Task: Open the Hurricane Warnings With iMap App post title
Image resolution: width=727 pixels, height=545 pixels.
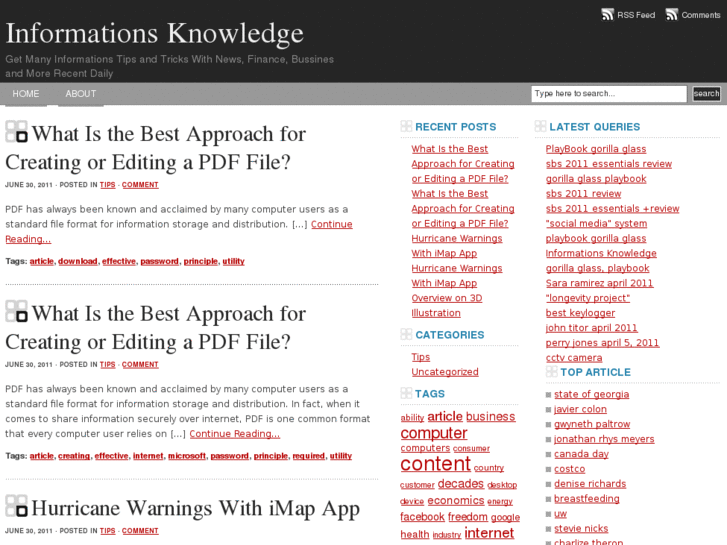Action: pyautogui.click(x=195, y=508)
